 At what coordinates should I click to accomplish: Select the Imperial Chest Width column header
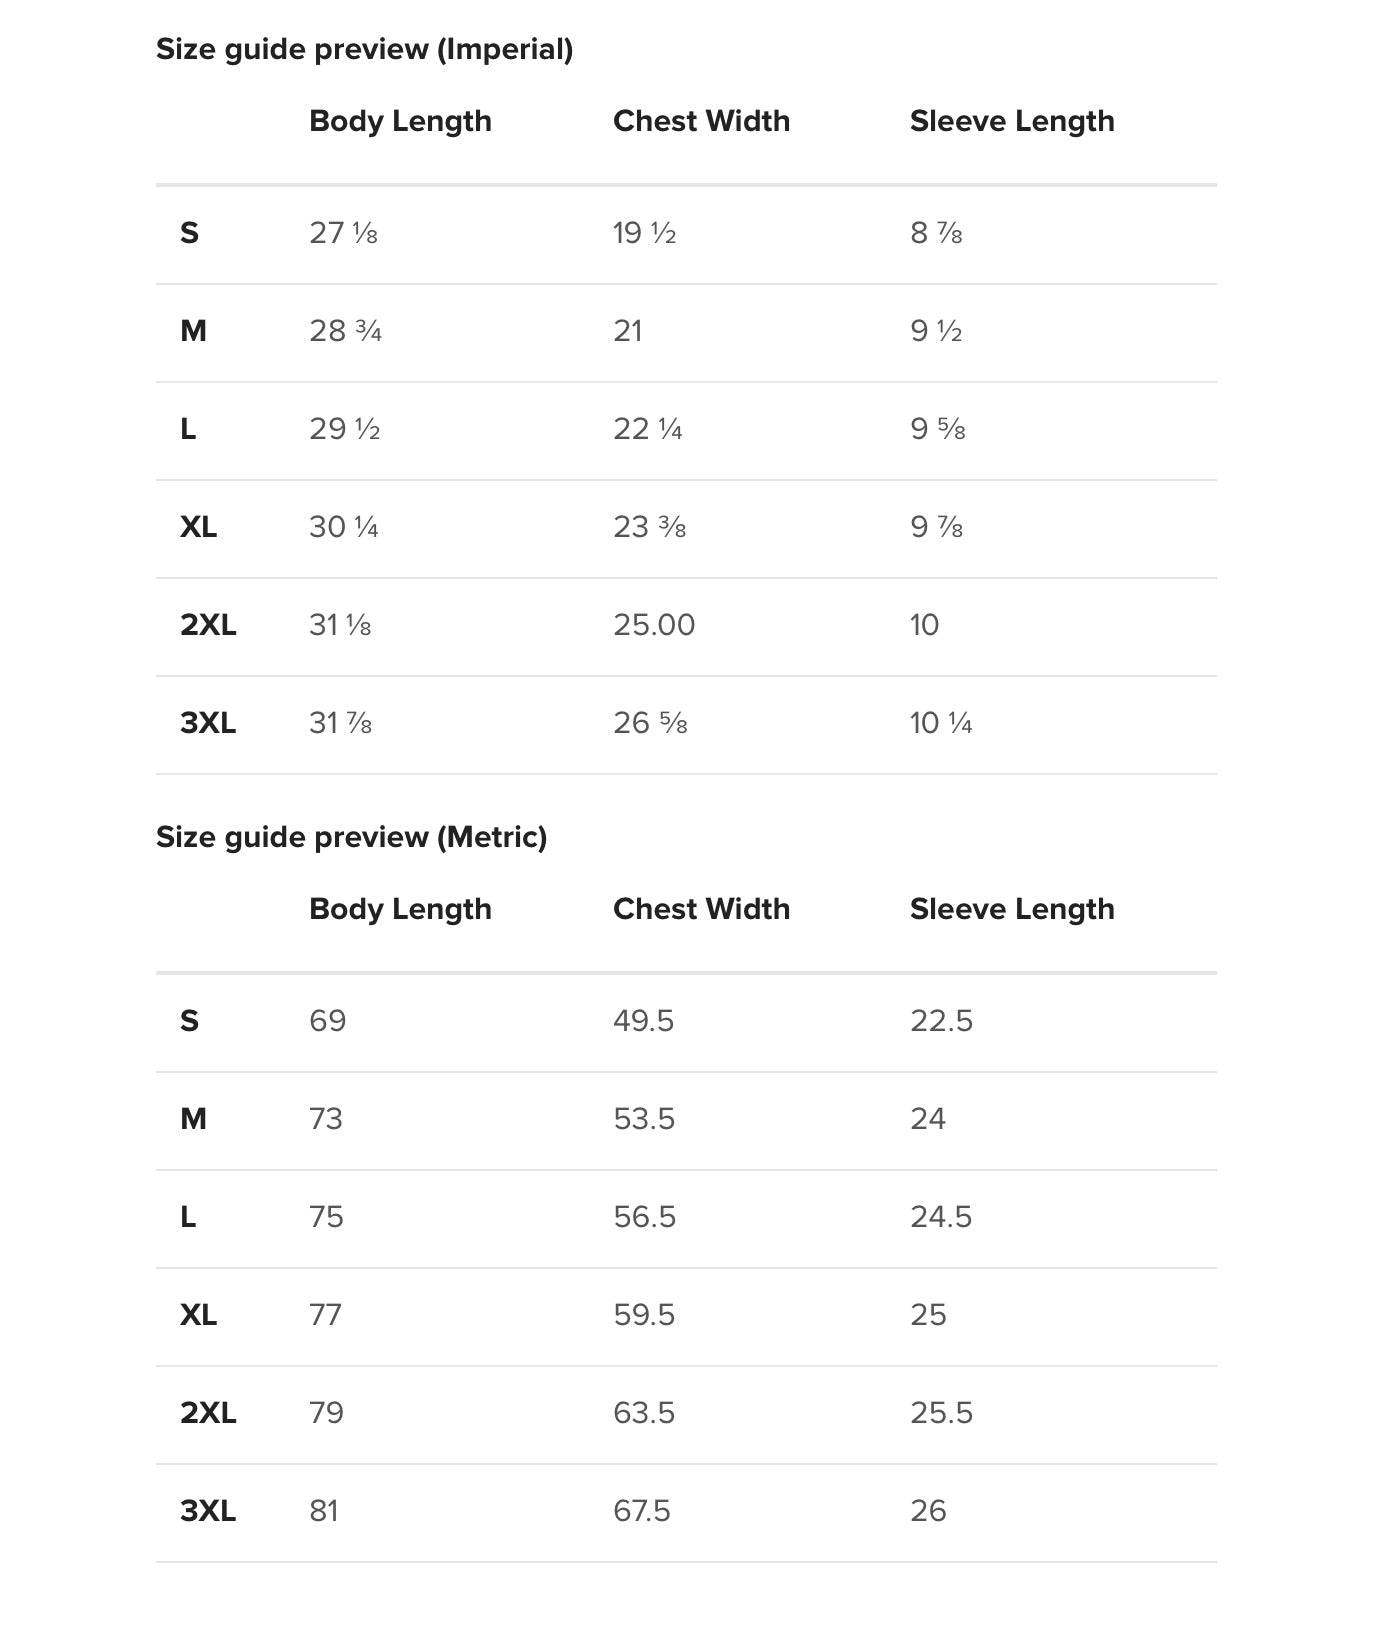click(x=701, y=121)
